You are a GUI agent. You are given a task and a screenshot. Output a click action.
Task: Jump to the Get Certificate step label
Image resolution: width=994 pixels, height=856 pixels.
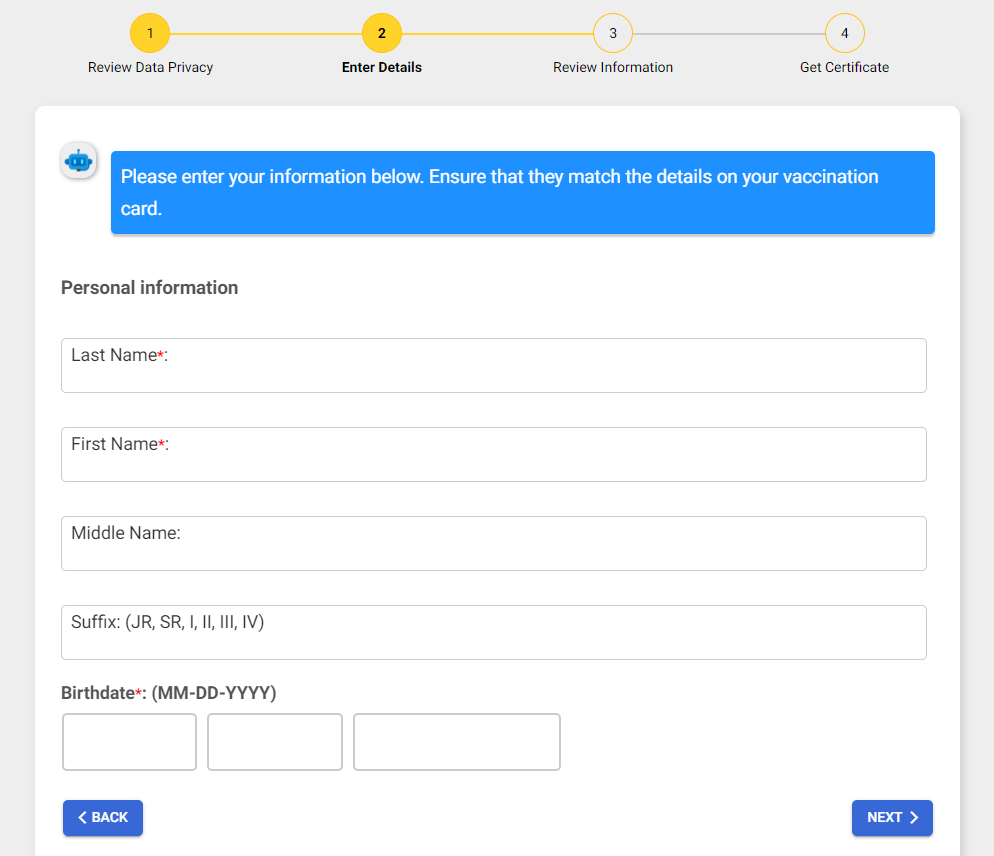click(x=844, y=67)
